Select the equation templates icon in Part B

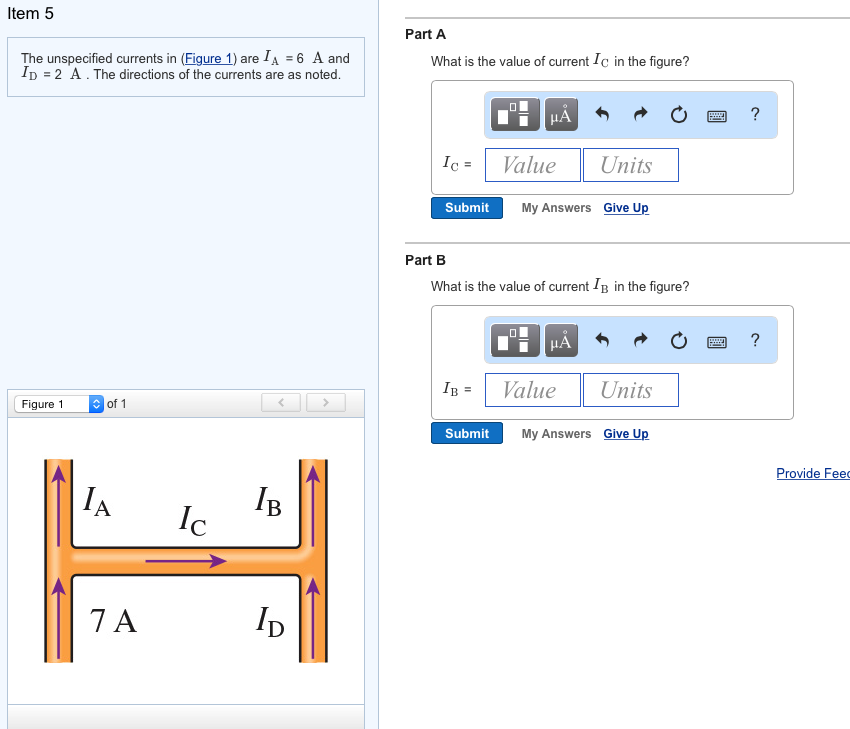tap(513, 340)
